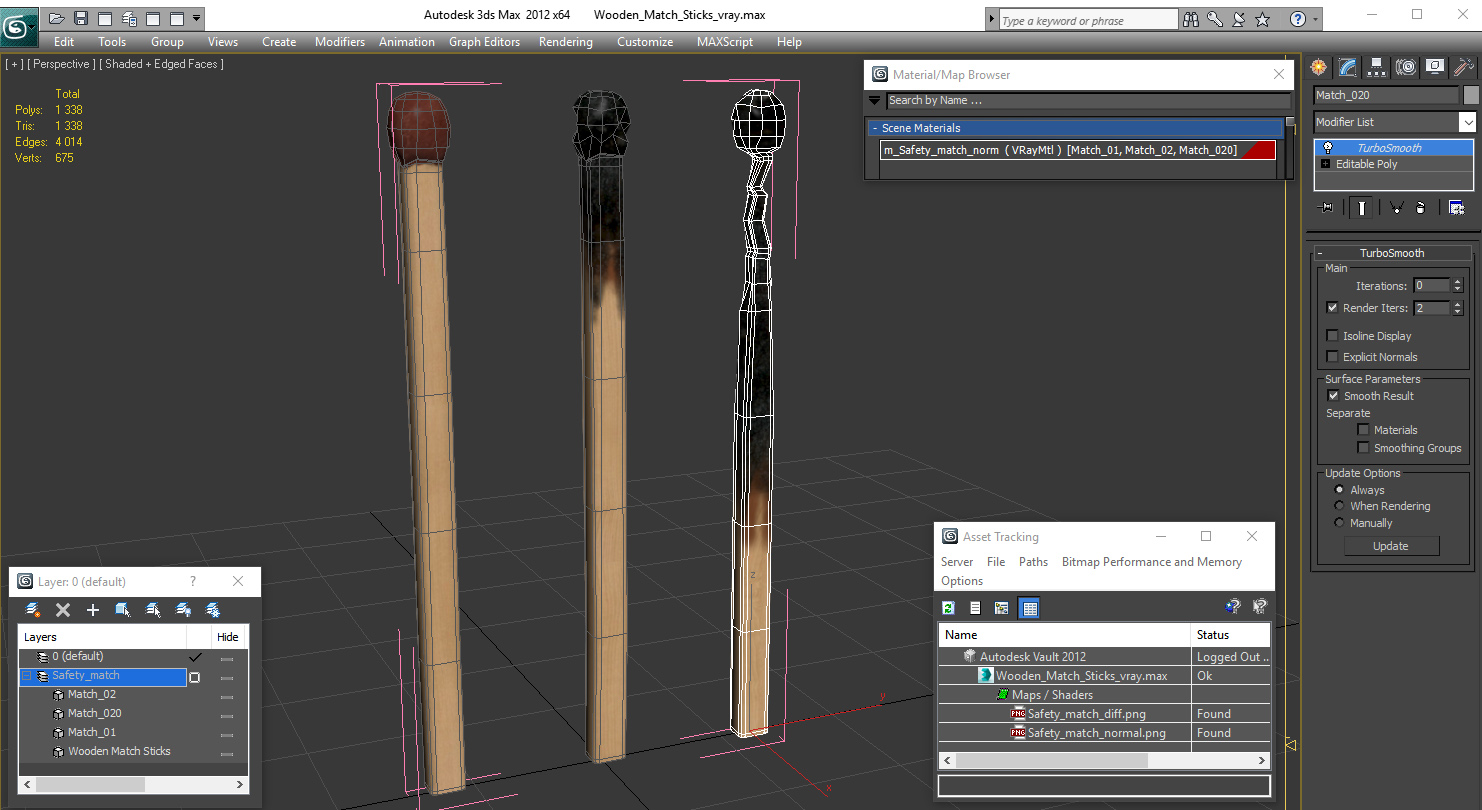Toggle Smooth Result checkbox
This screenshot has height=810, width=1482.
click(x=1333, y=396)
